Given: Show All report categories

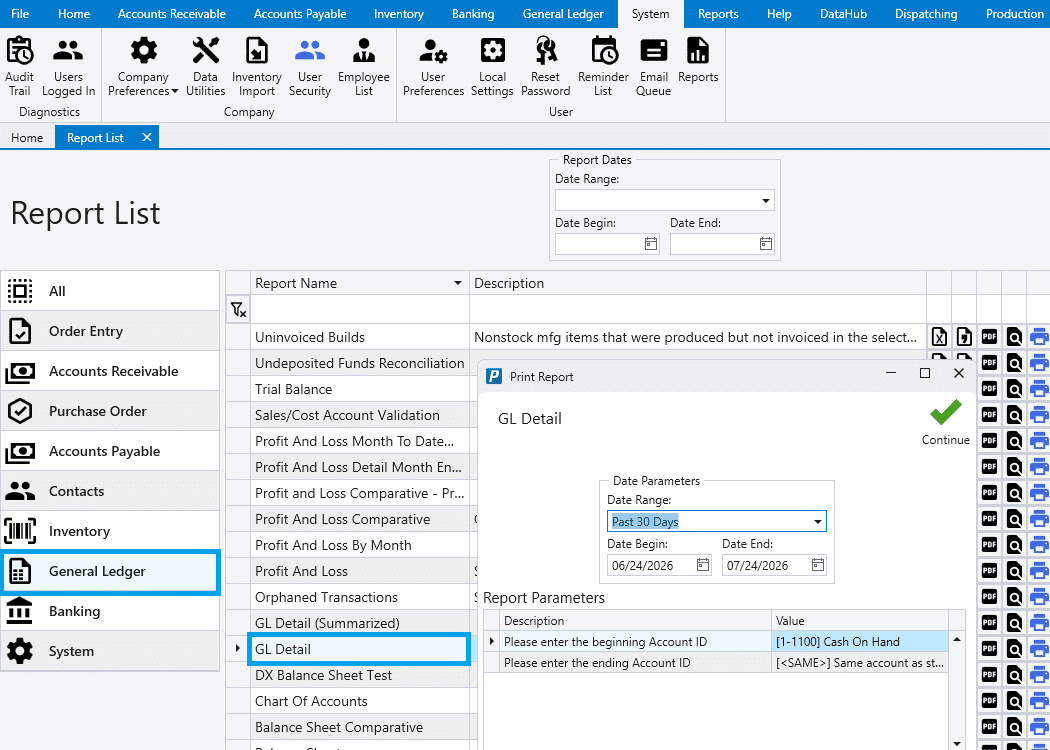Looking at the screenshot, I should 110,291.
